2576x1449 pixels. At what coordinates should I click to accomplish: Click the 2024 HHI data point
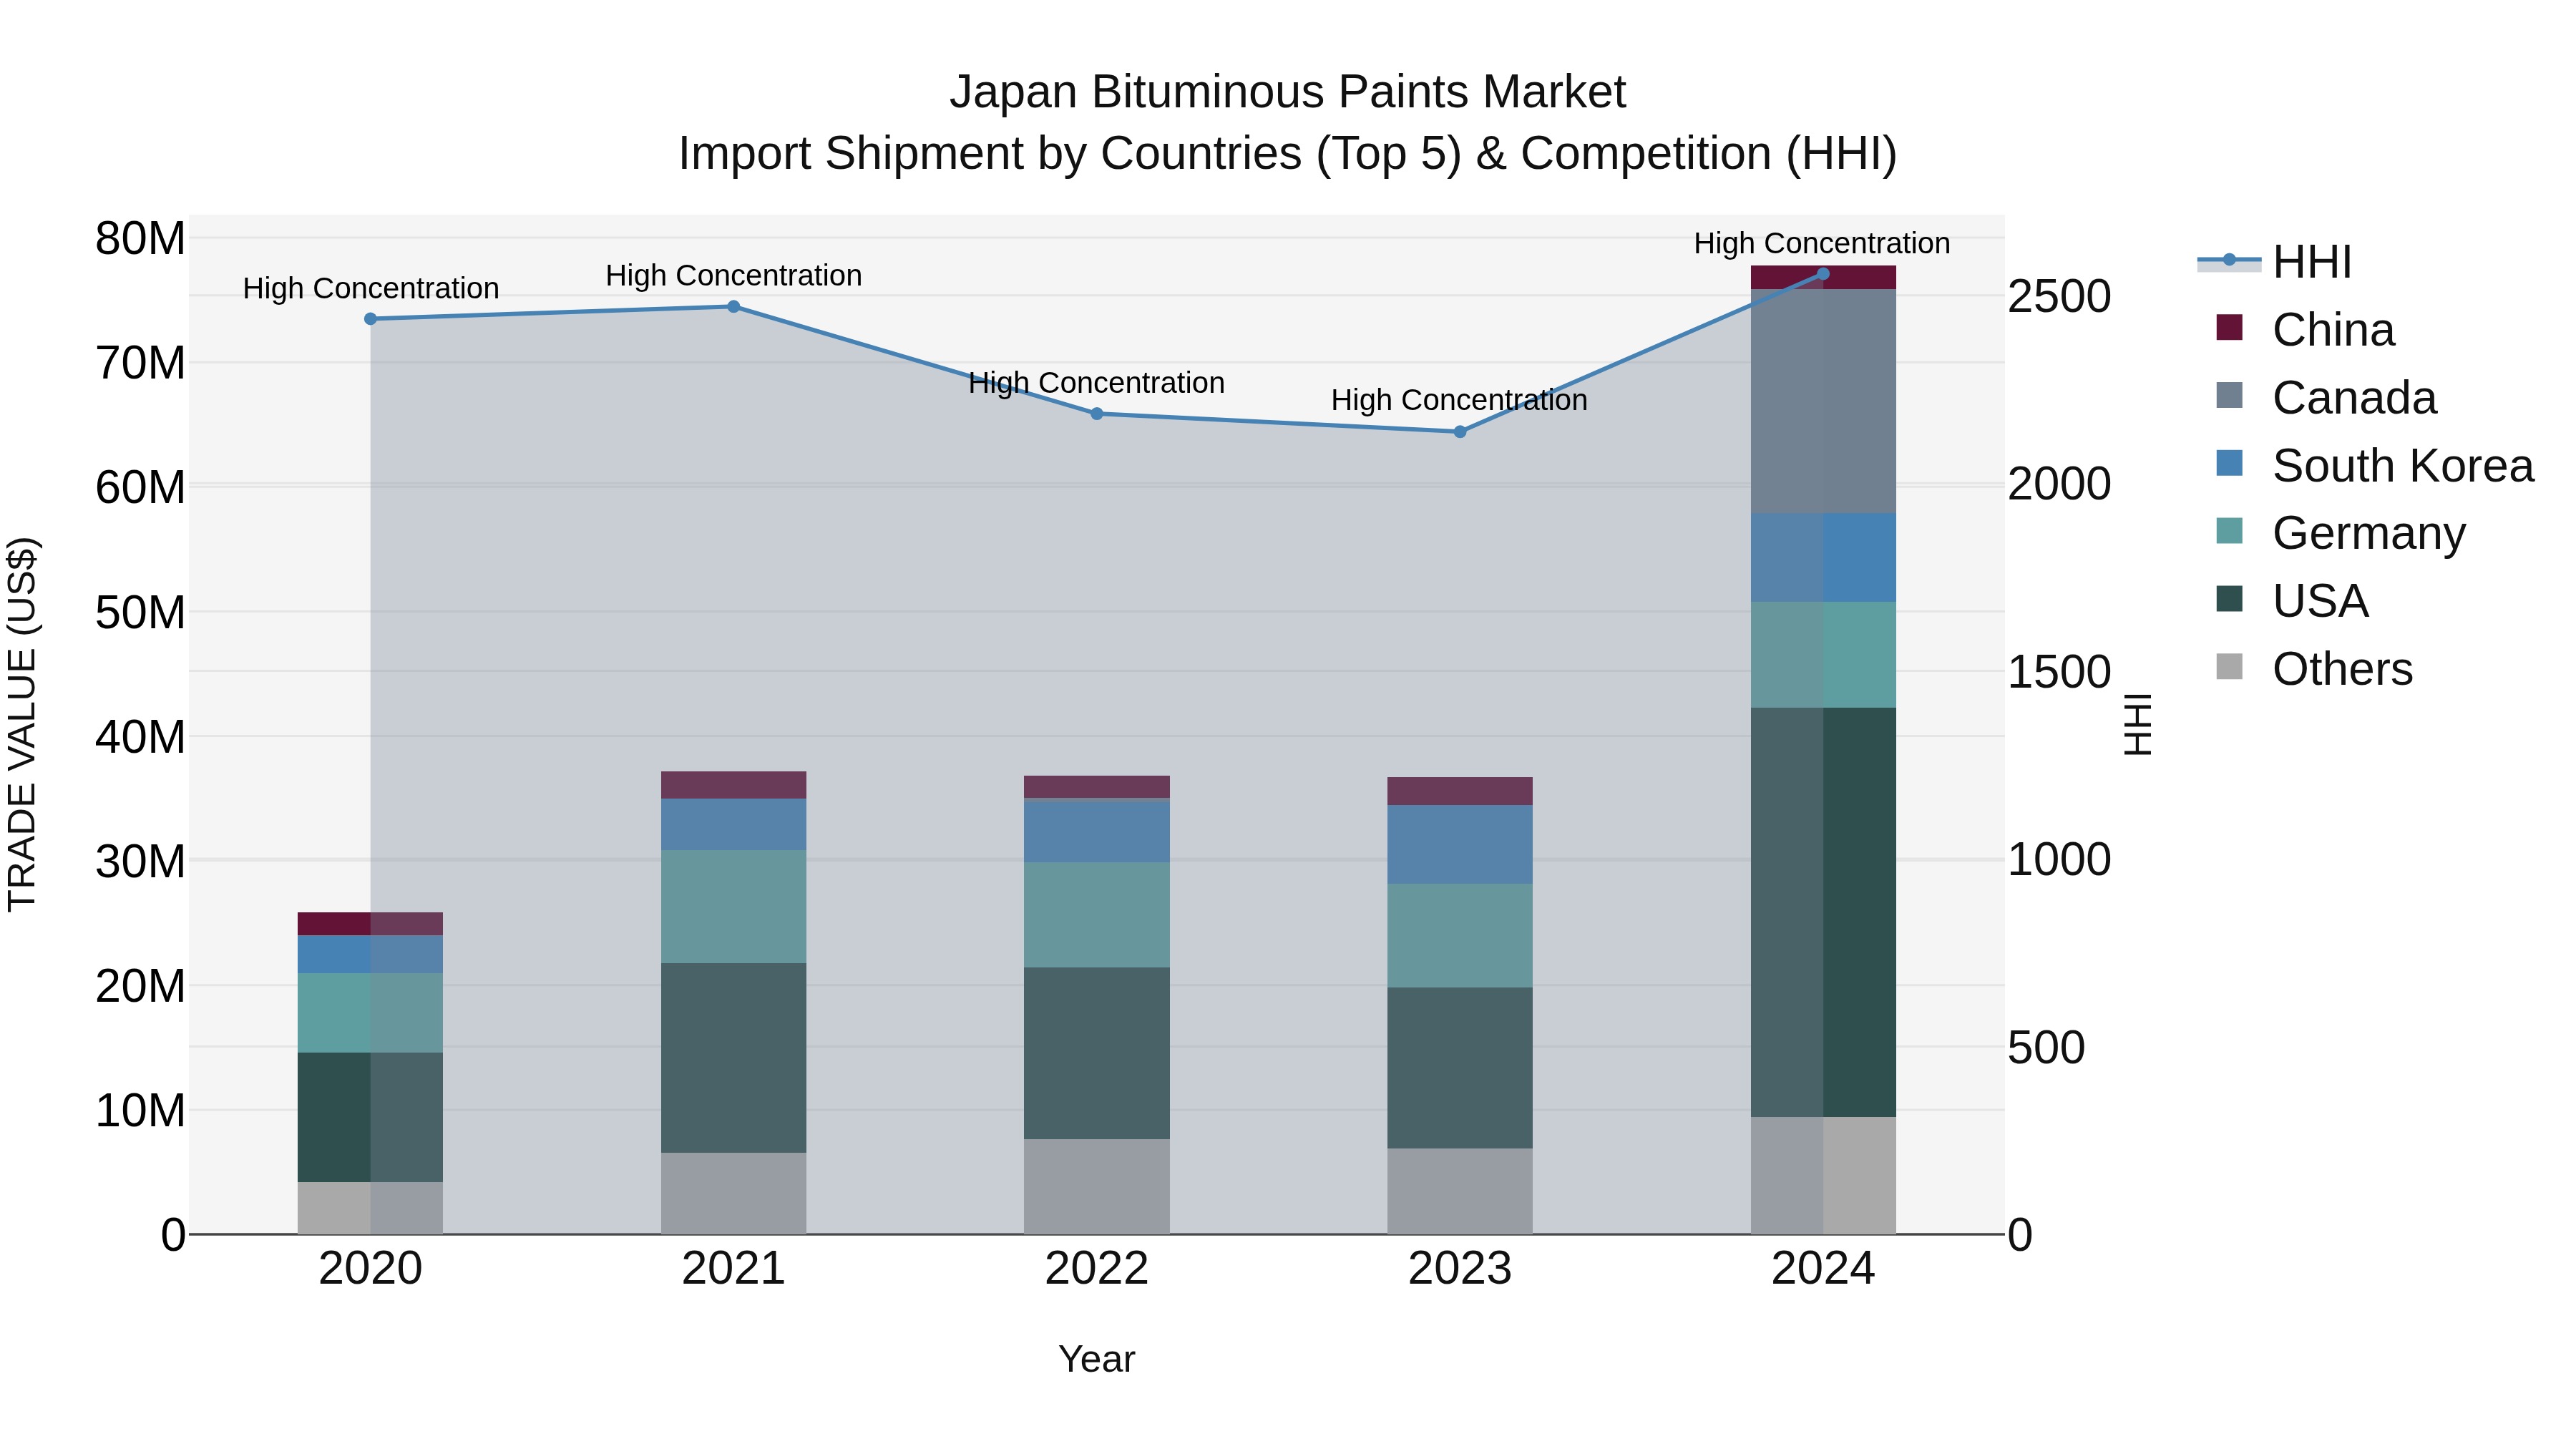(x=1823, y=274)
